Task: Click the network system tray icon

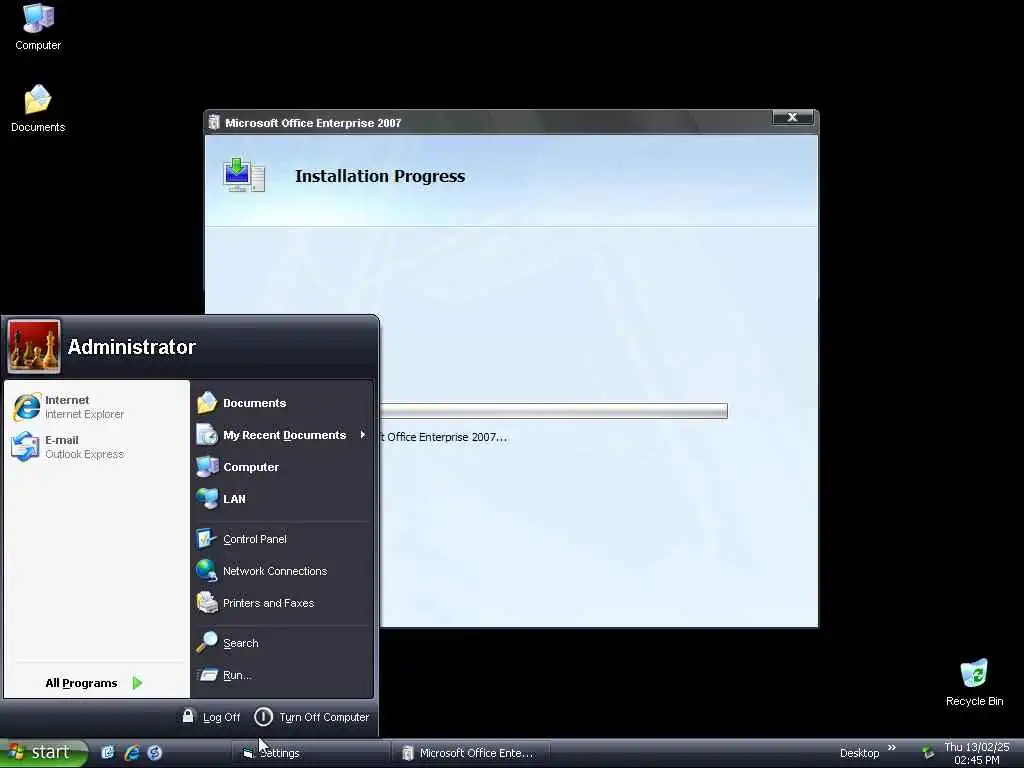Action: (928, 753)
